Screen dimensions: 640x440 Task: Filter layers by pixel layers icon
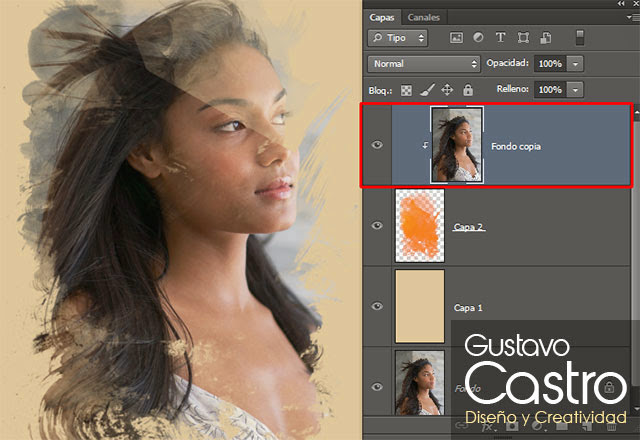coord(456,38)
